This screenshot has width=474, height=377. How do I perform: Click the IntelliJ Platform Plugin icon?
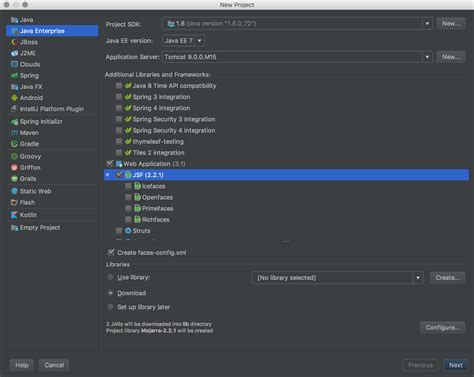tap(14, 109)
